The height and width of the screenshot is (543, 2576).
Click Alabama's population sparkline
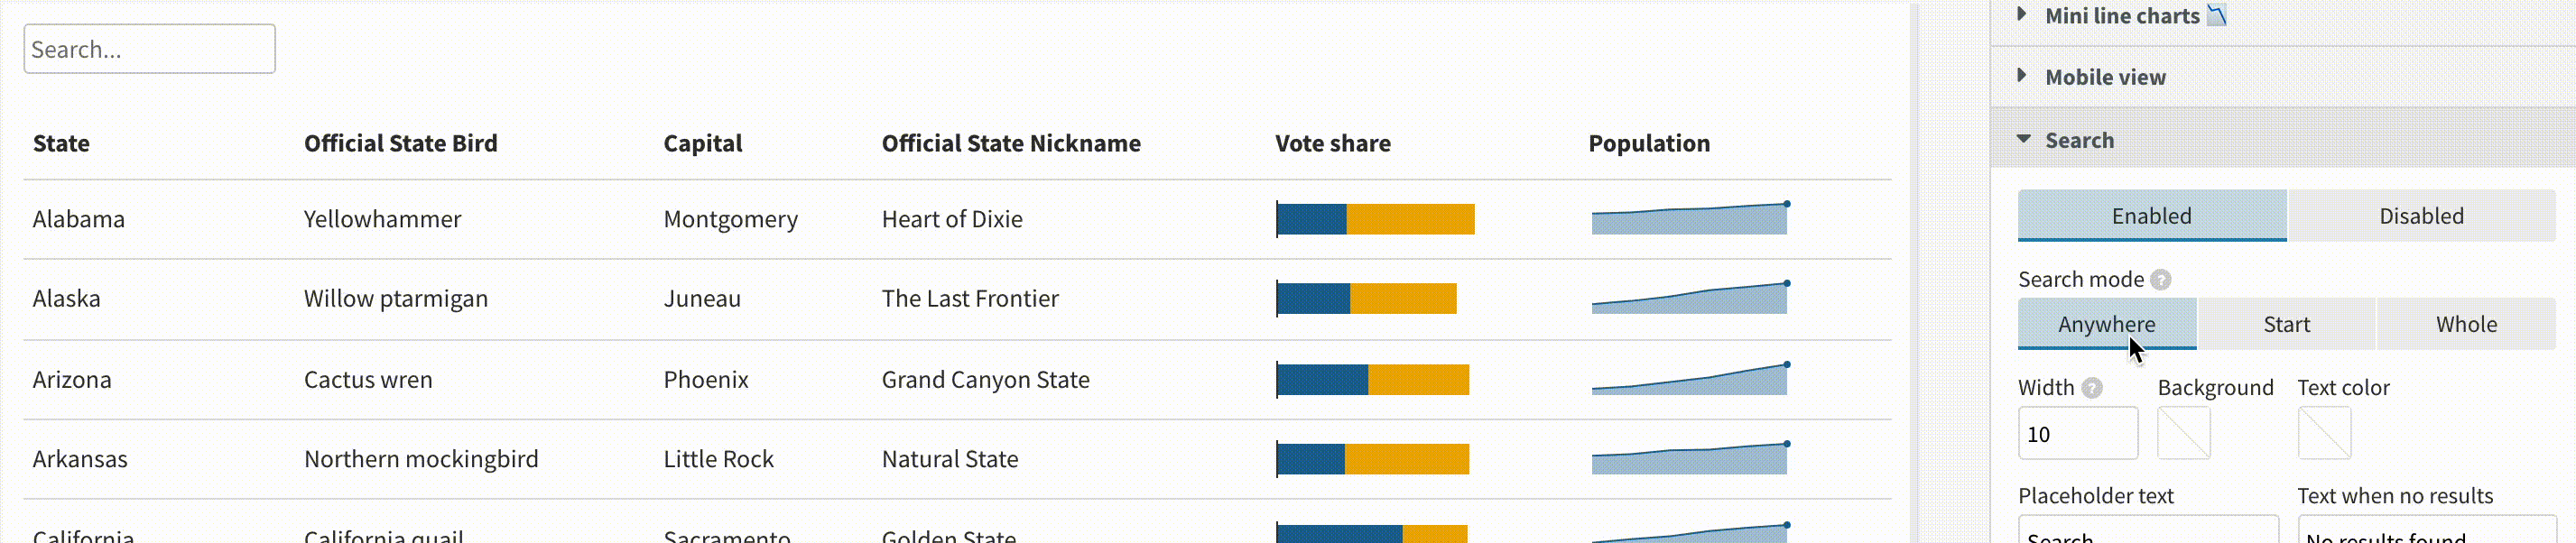coord(1690,218)
